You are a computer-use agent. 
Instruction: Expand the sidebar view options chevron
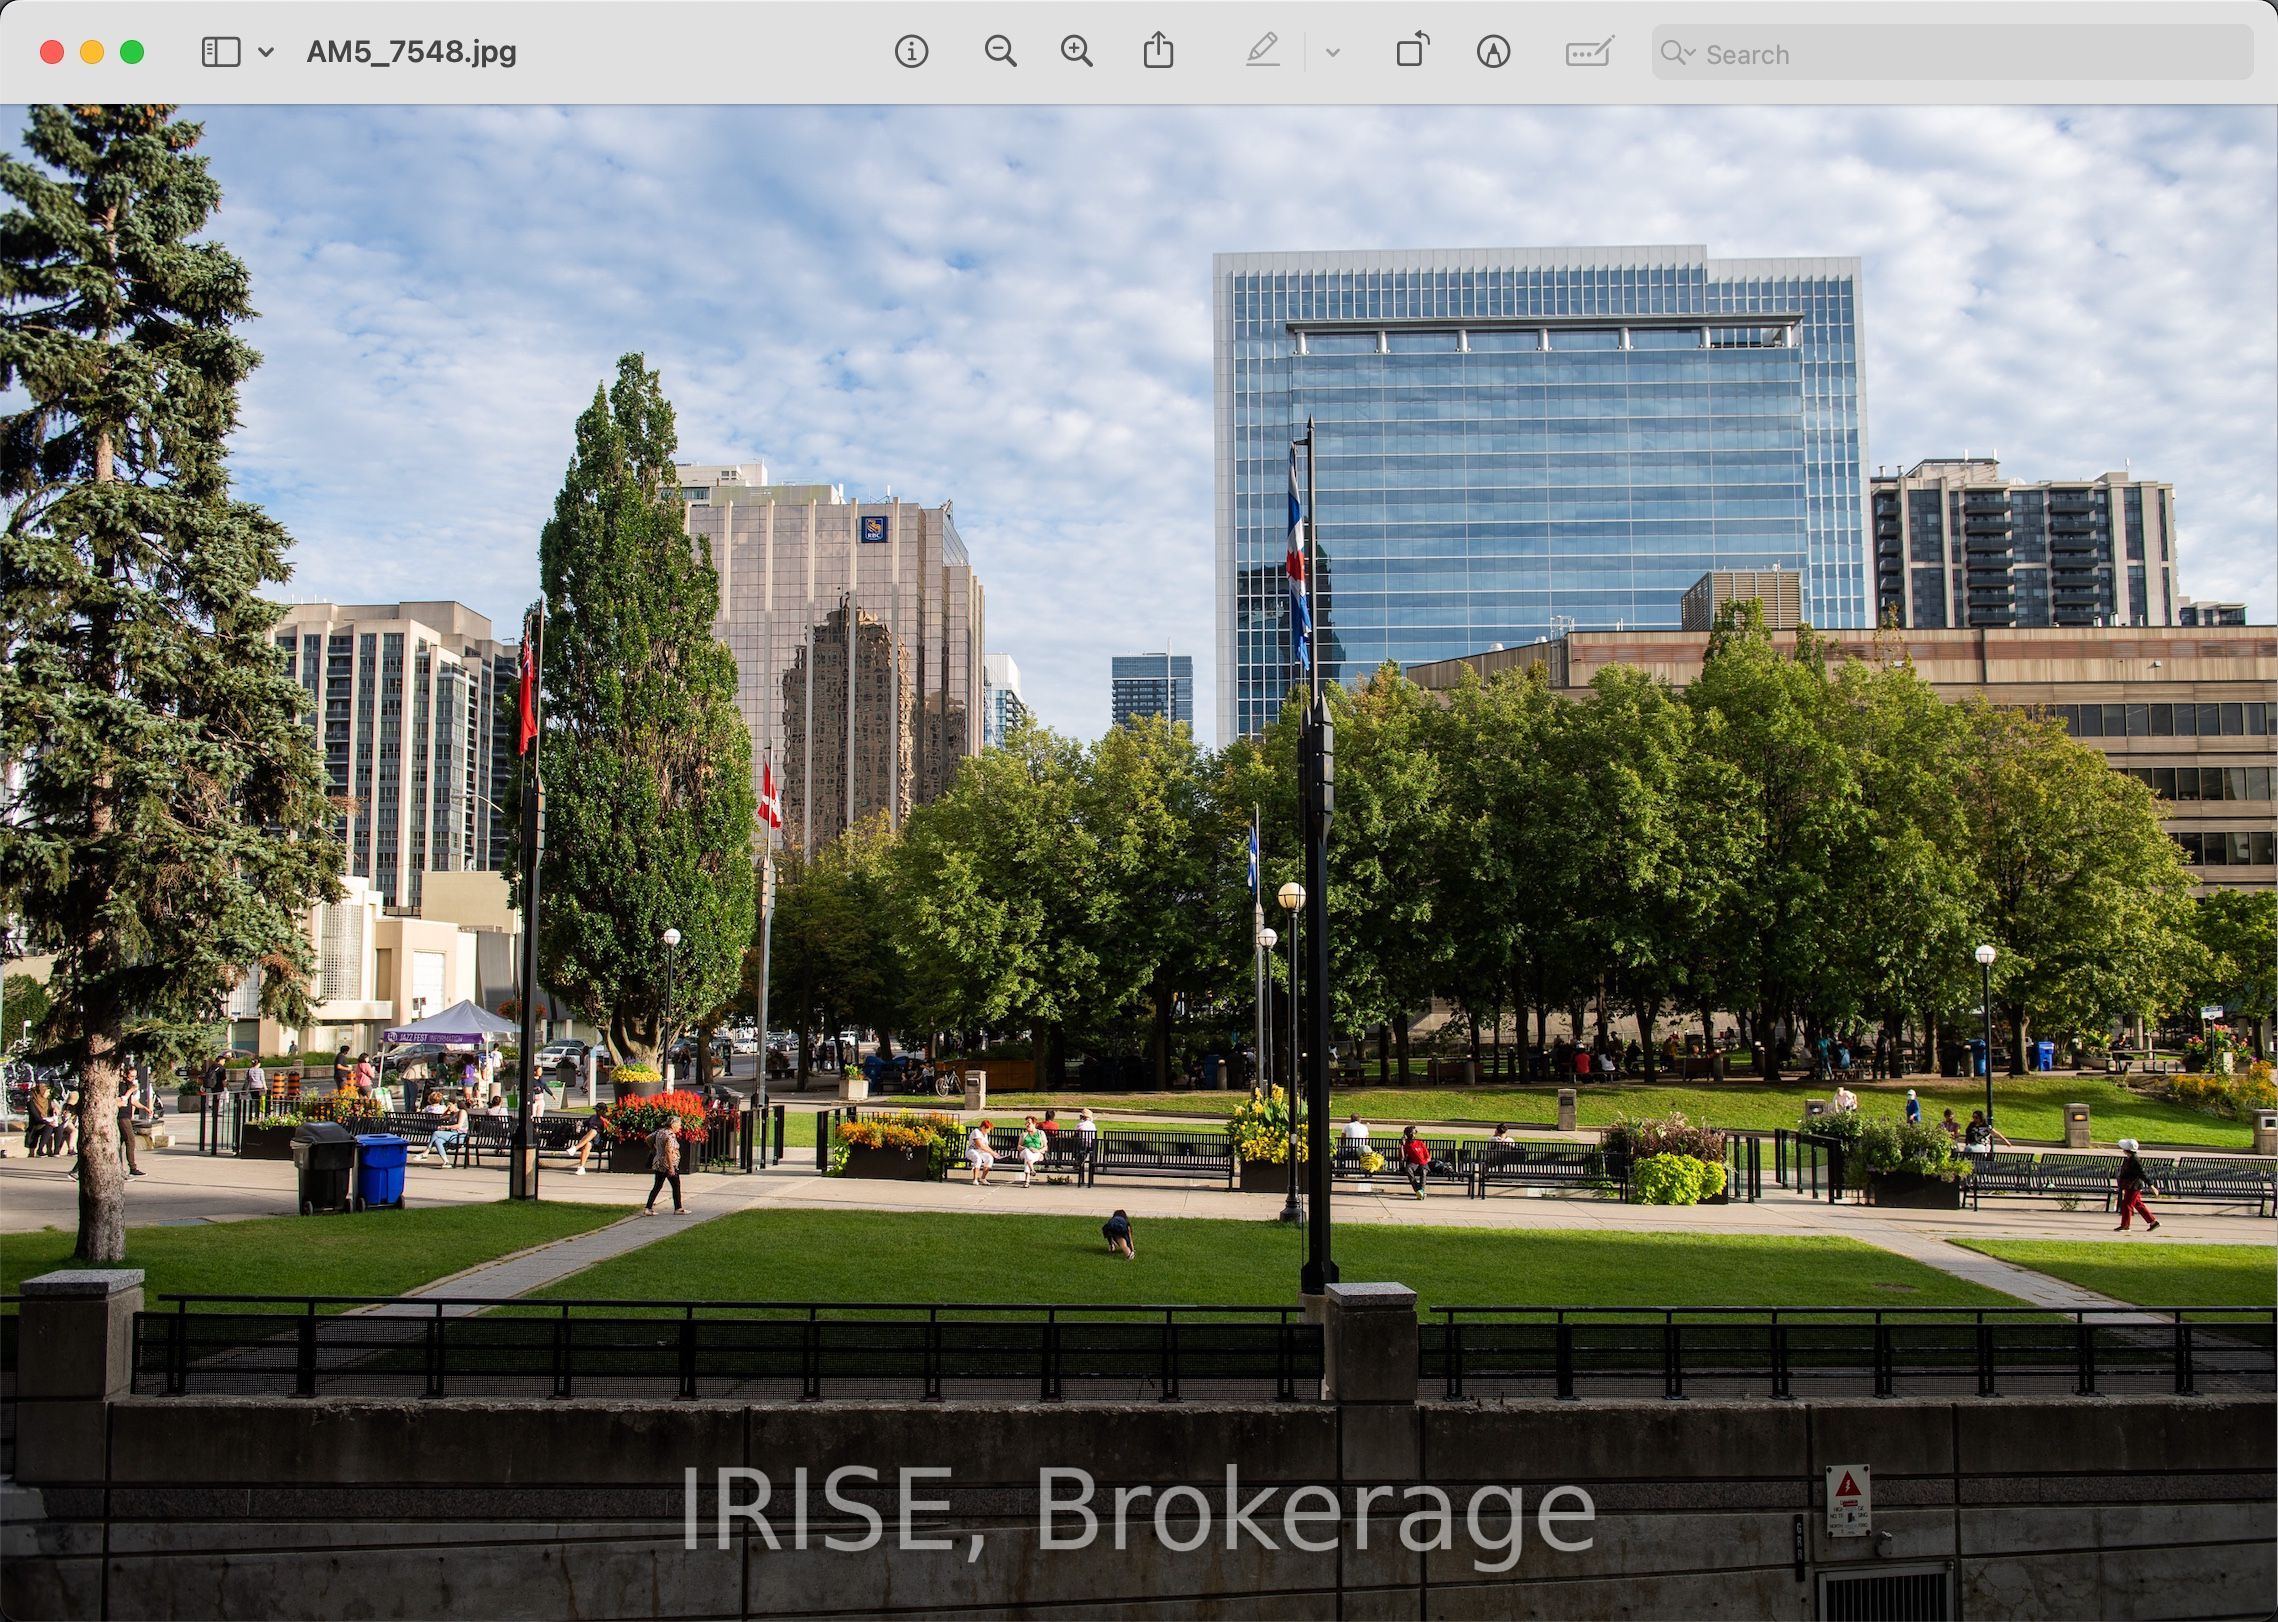[266, 52]
